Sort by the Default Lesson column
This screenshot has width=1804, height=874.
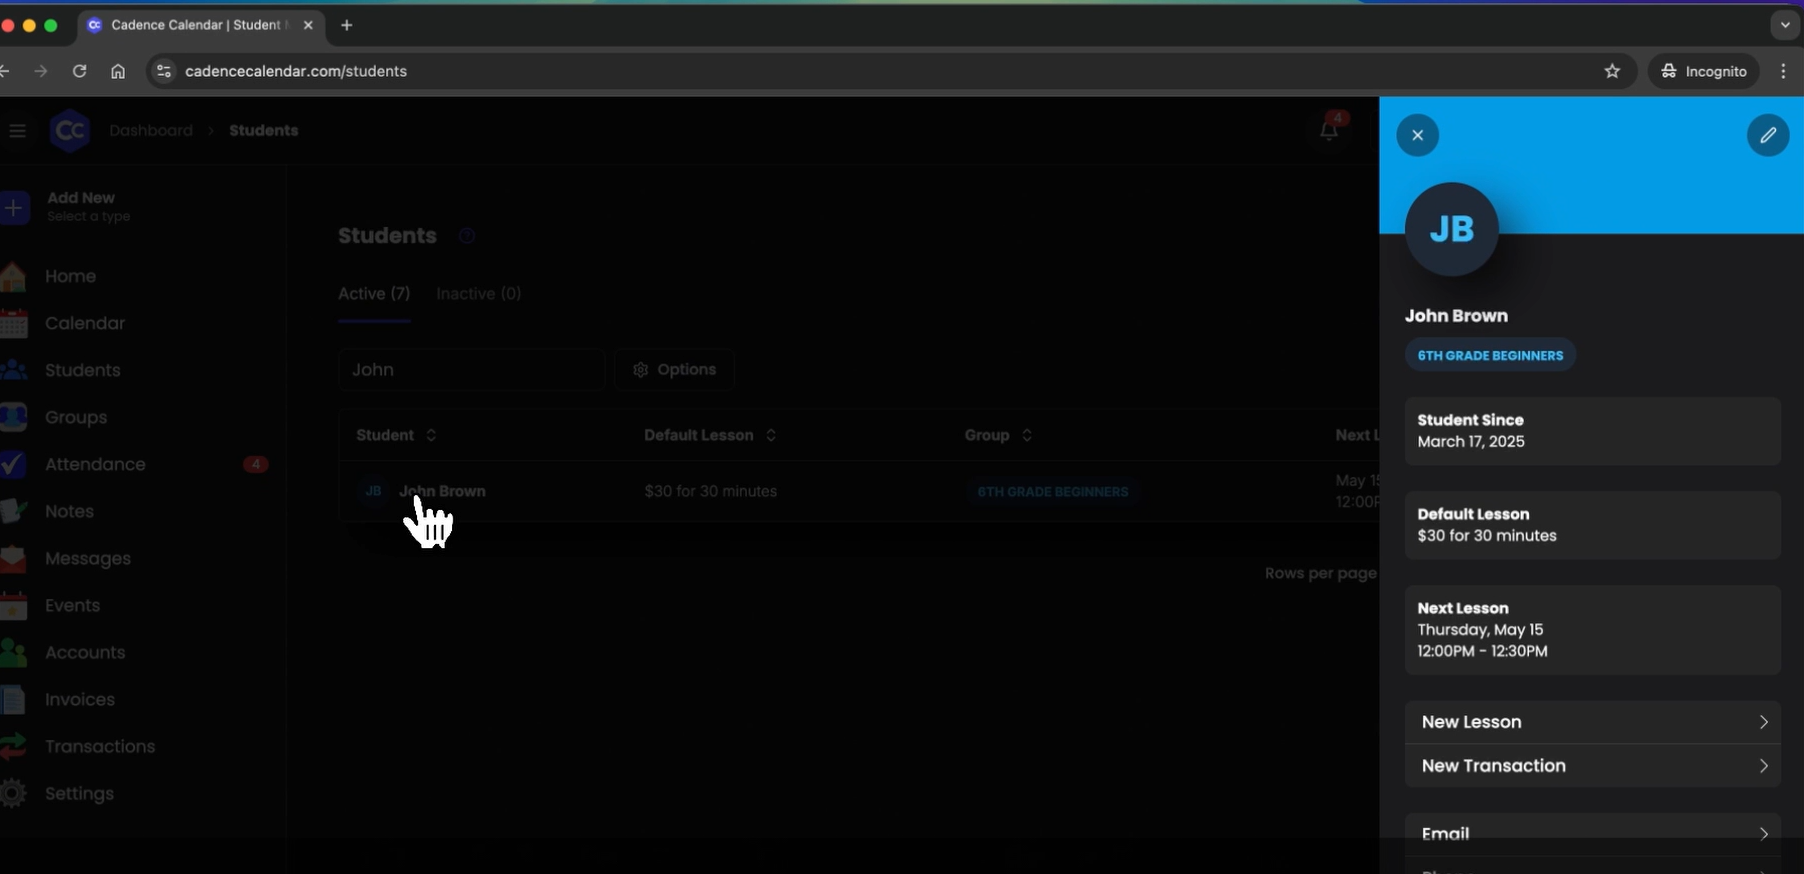710,435
